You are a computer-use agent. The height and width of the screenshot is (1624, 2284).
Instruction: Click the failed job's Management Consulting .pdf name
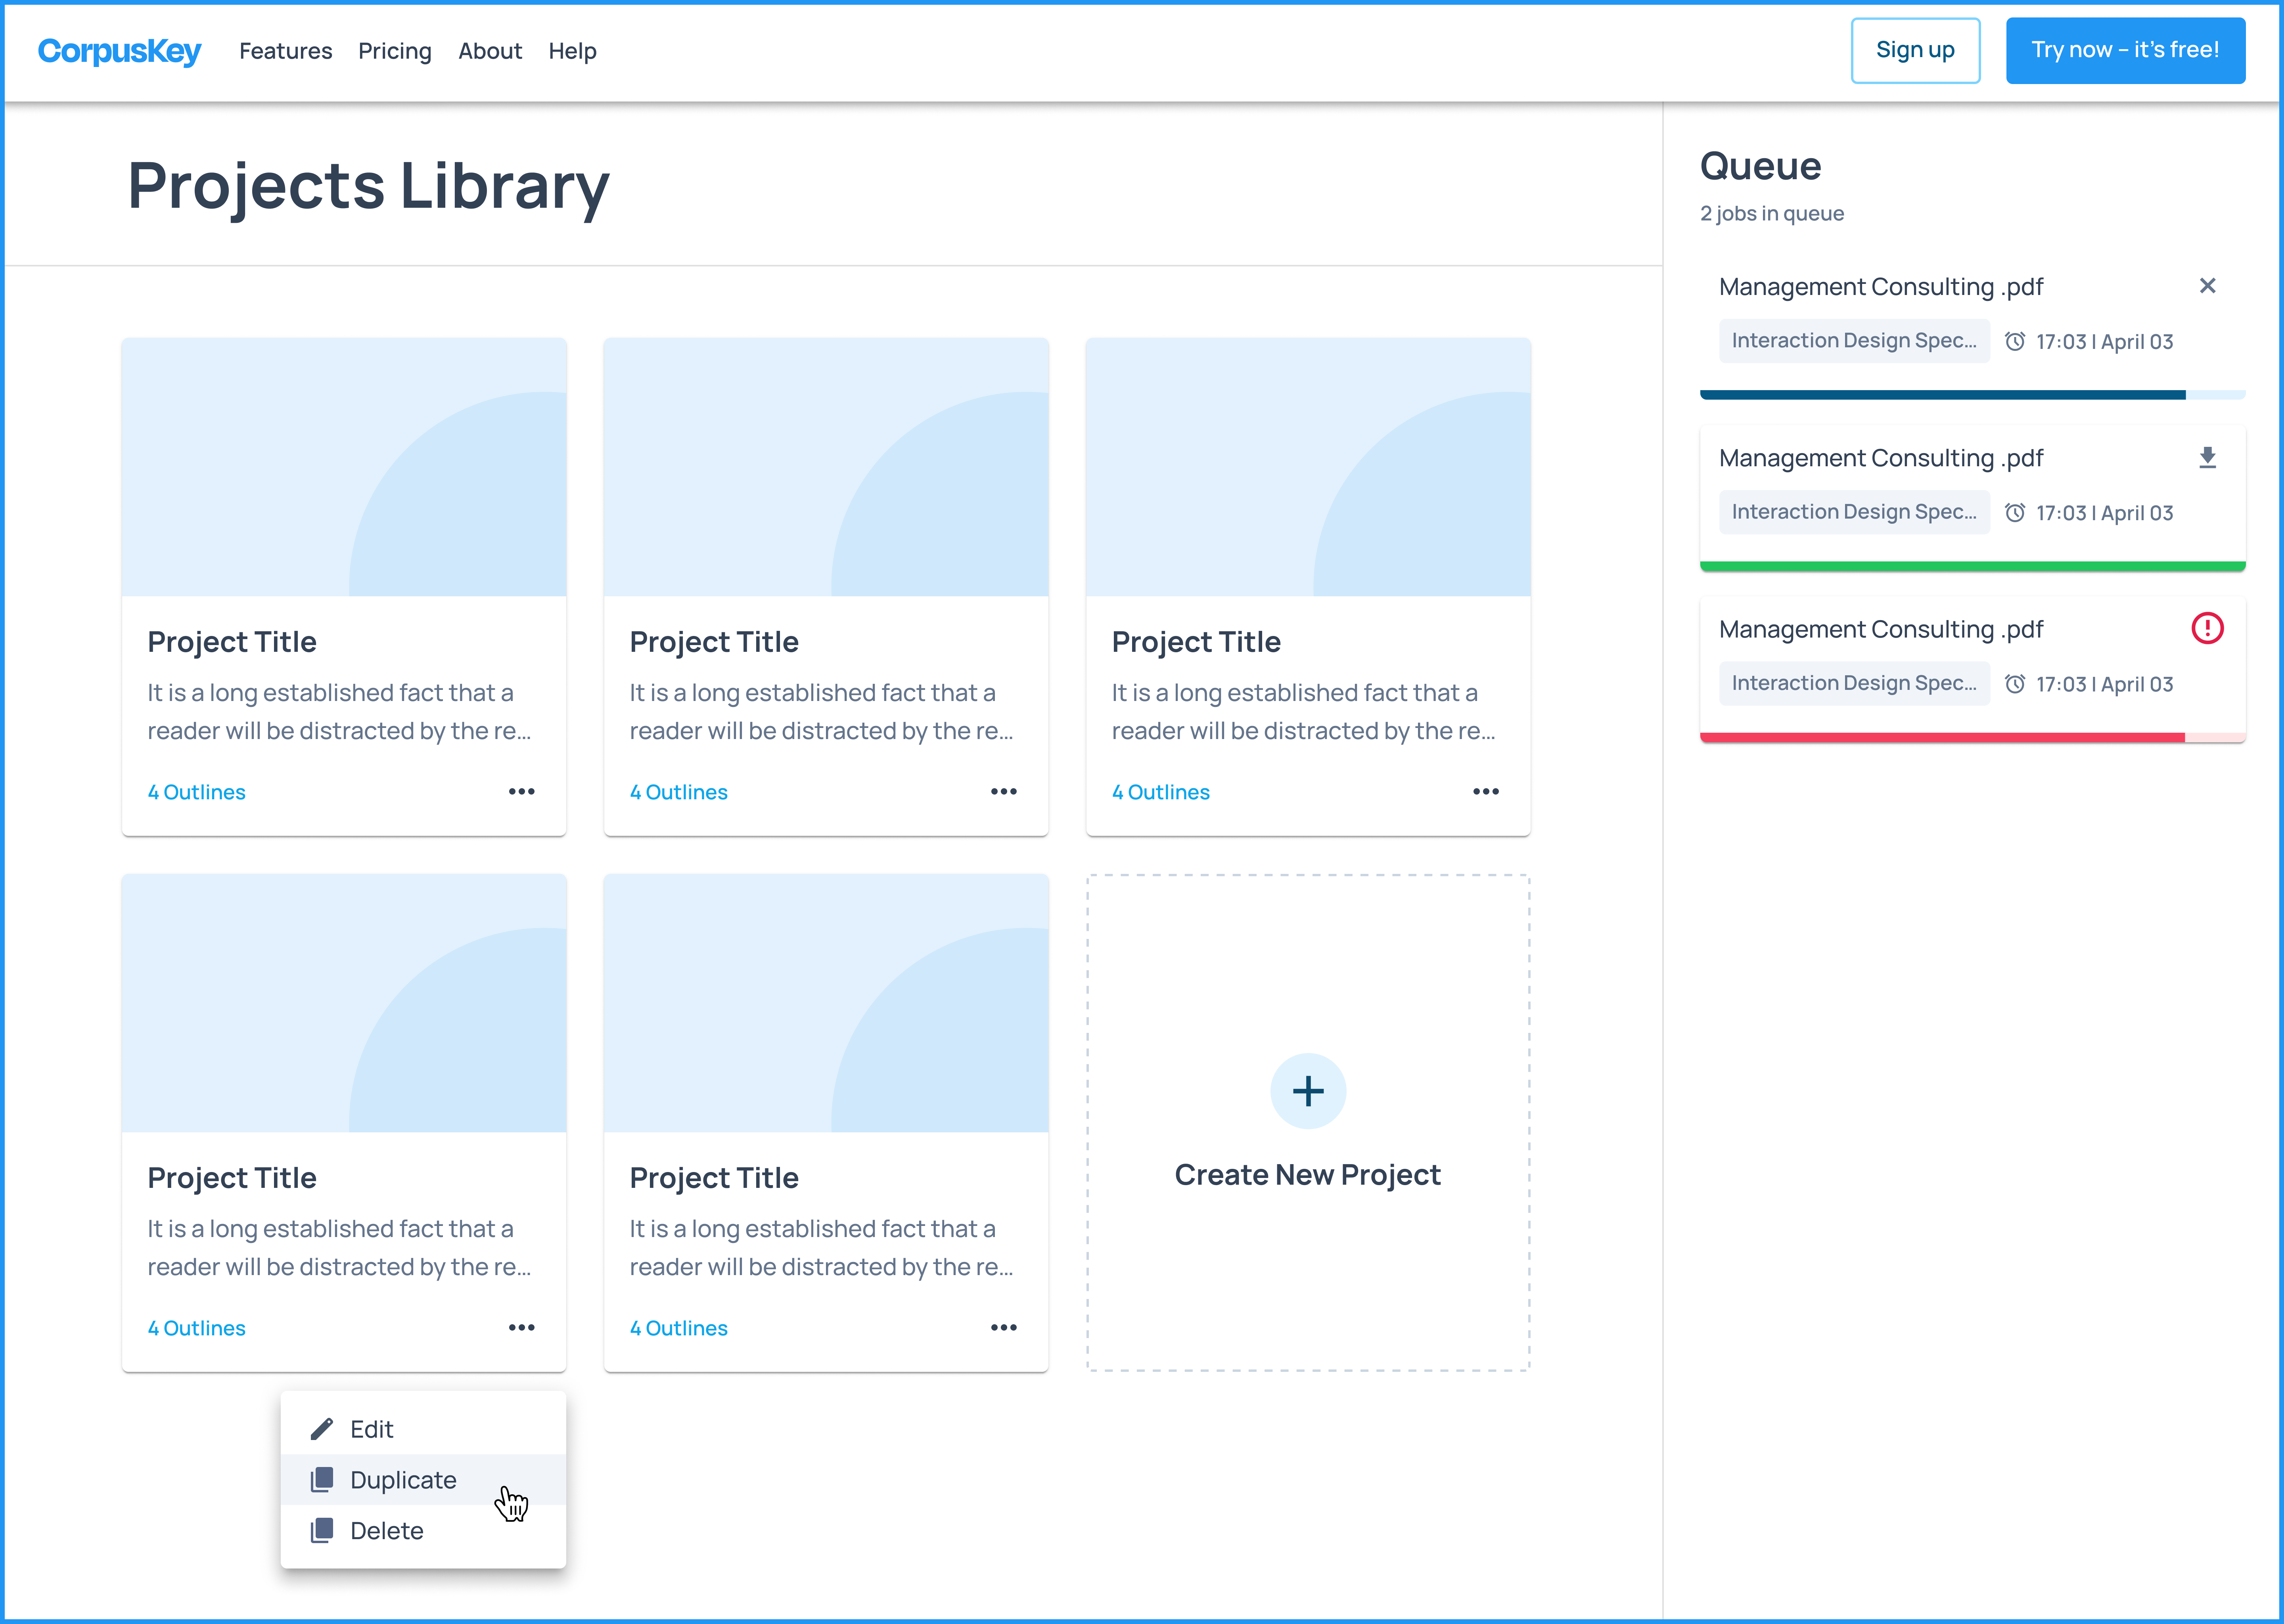[x=1881, y=629]
